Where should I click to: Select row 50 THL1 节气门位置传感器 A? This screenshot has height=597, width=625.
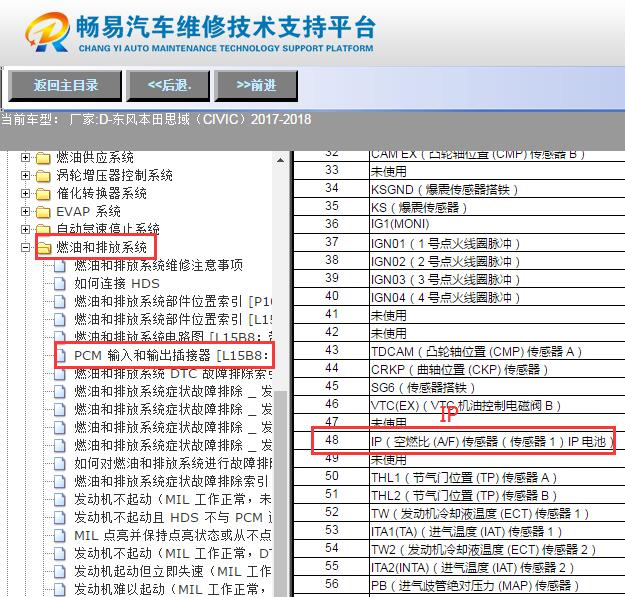coord(459,477)
